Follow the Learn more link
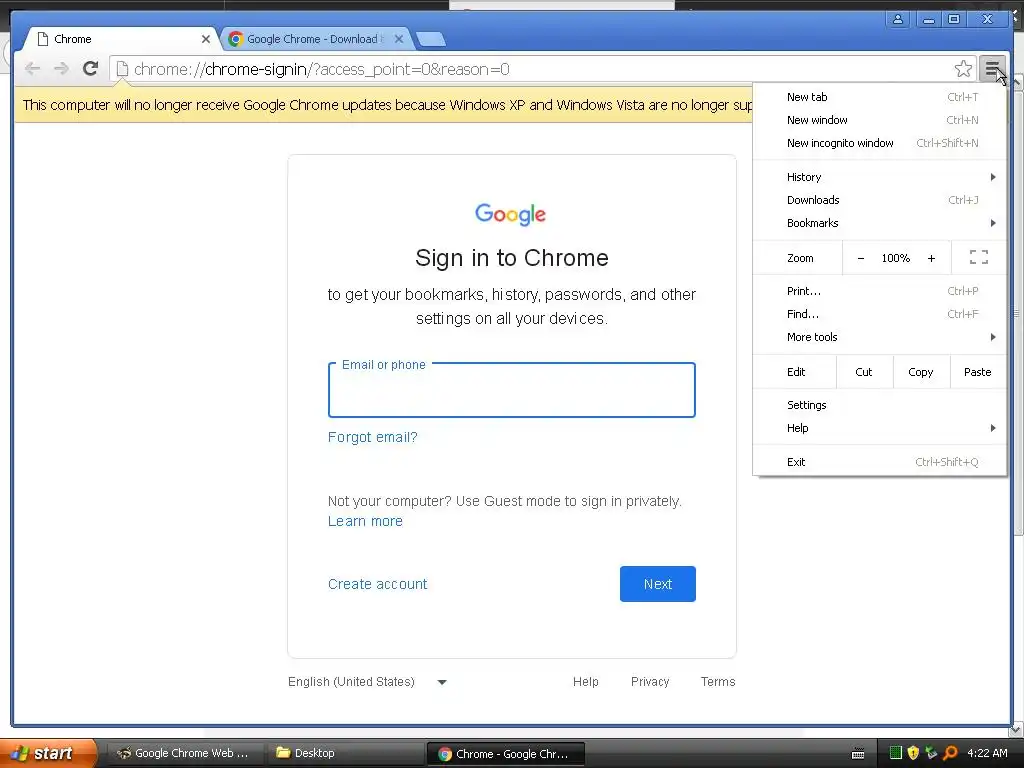The image size is (1024, 768). click(x=365, y=521)
